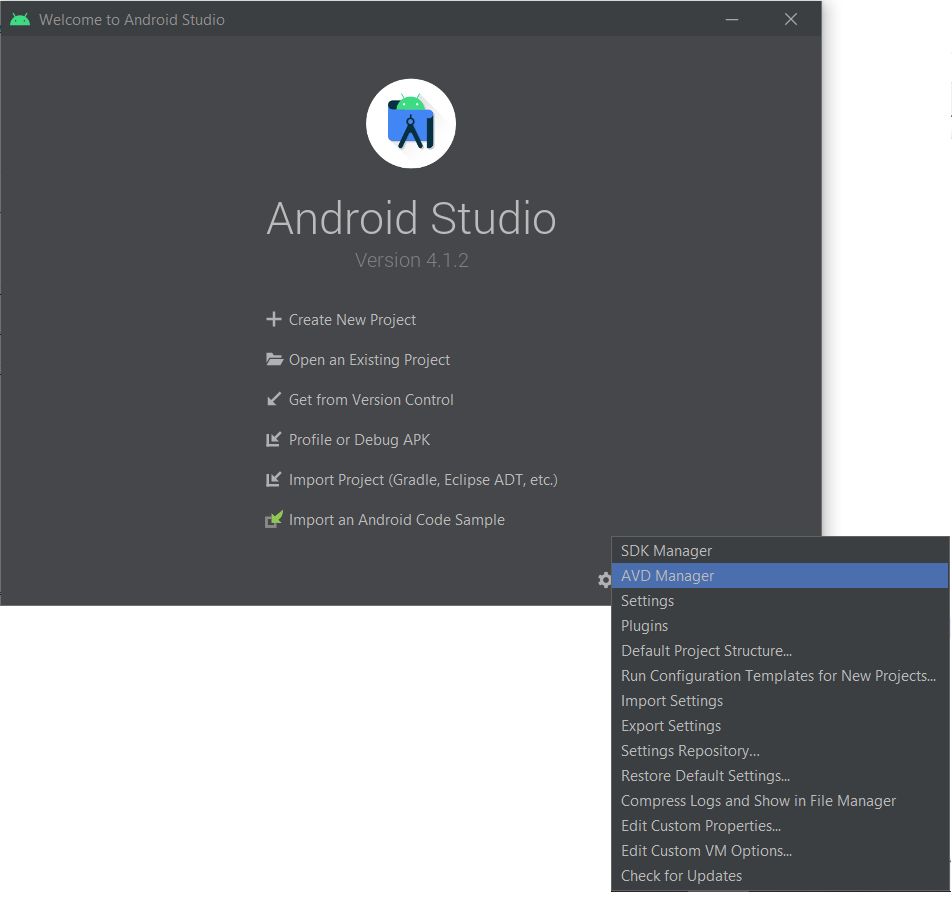The image size is (952, 904).
Task: Click the Android Studio logo image
Action: point(411,124)
